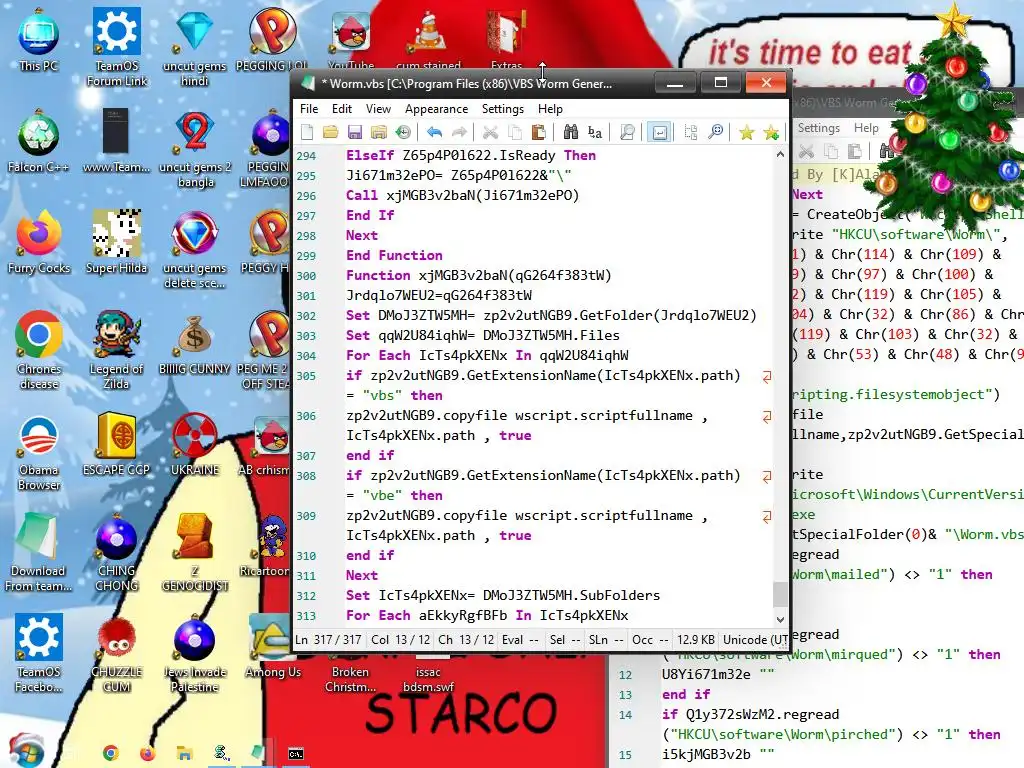Viewport: 1024px width, 768px height.
Task: Select 'Broken Christm...' desktop icon
Action: click(351, 679)
